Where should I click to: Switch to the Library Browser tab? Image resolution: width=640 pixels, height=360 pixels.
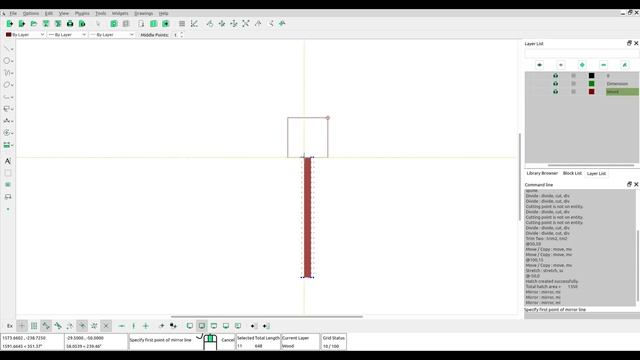[542, 173]
